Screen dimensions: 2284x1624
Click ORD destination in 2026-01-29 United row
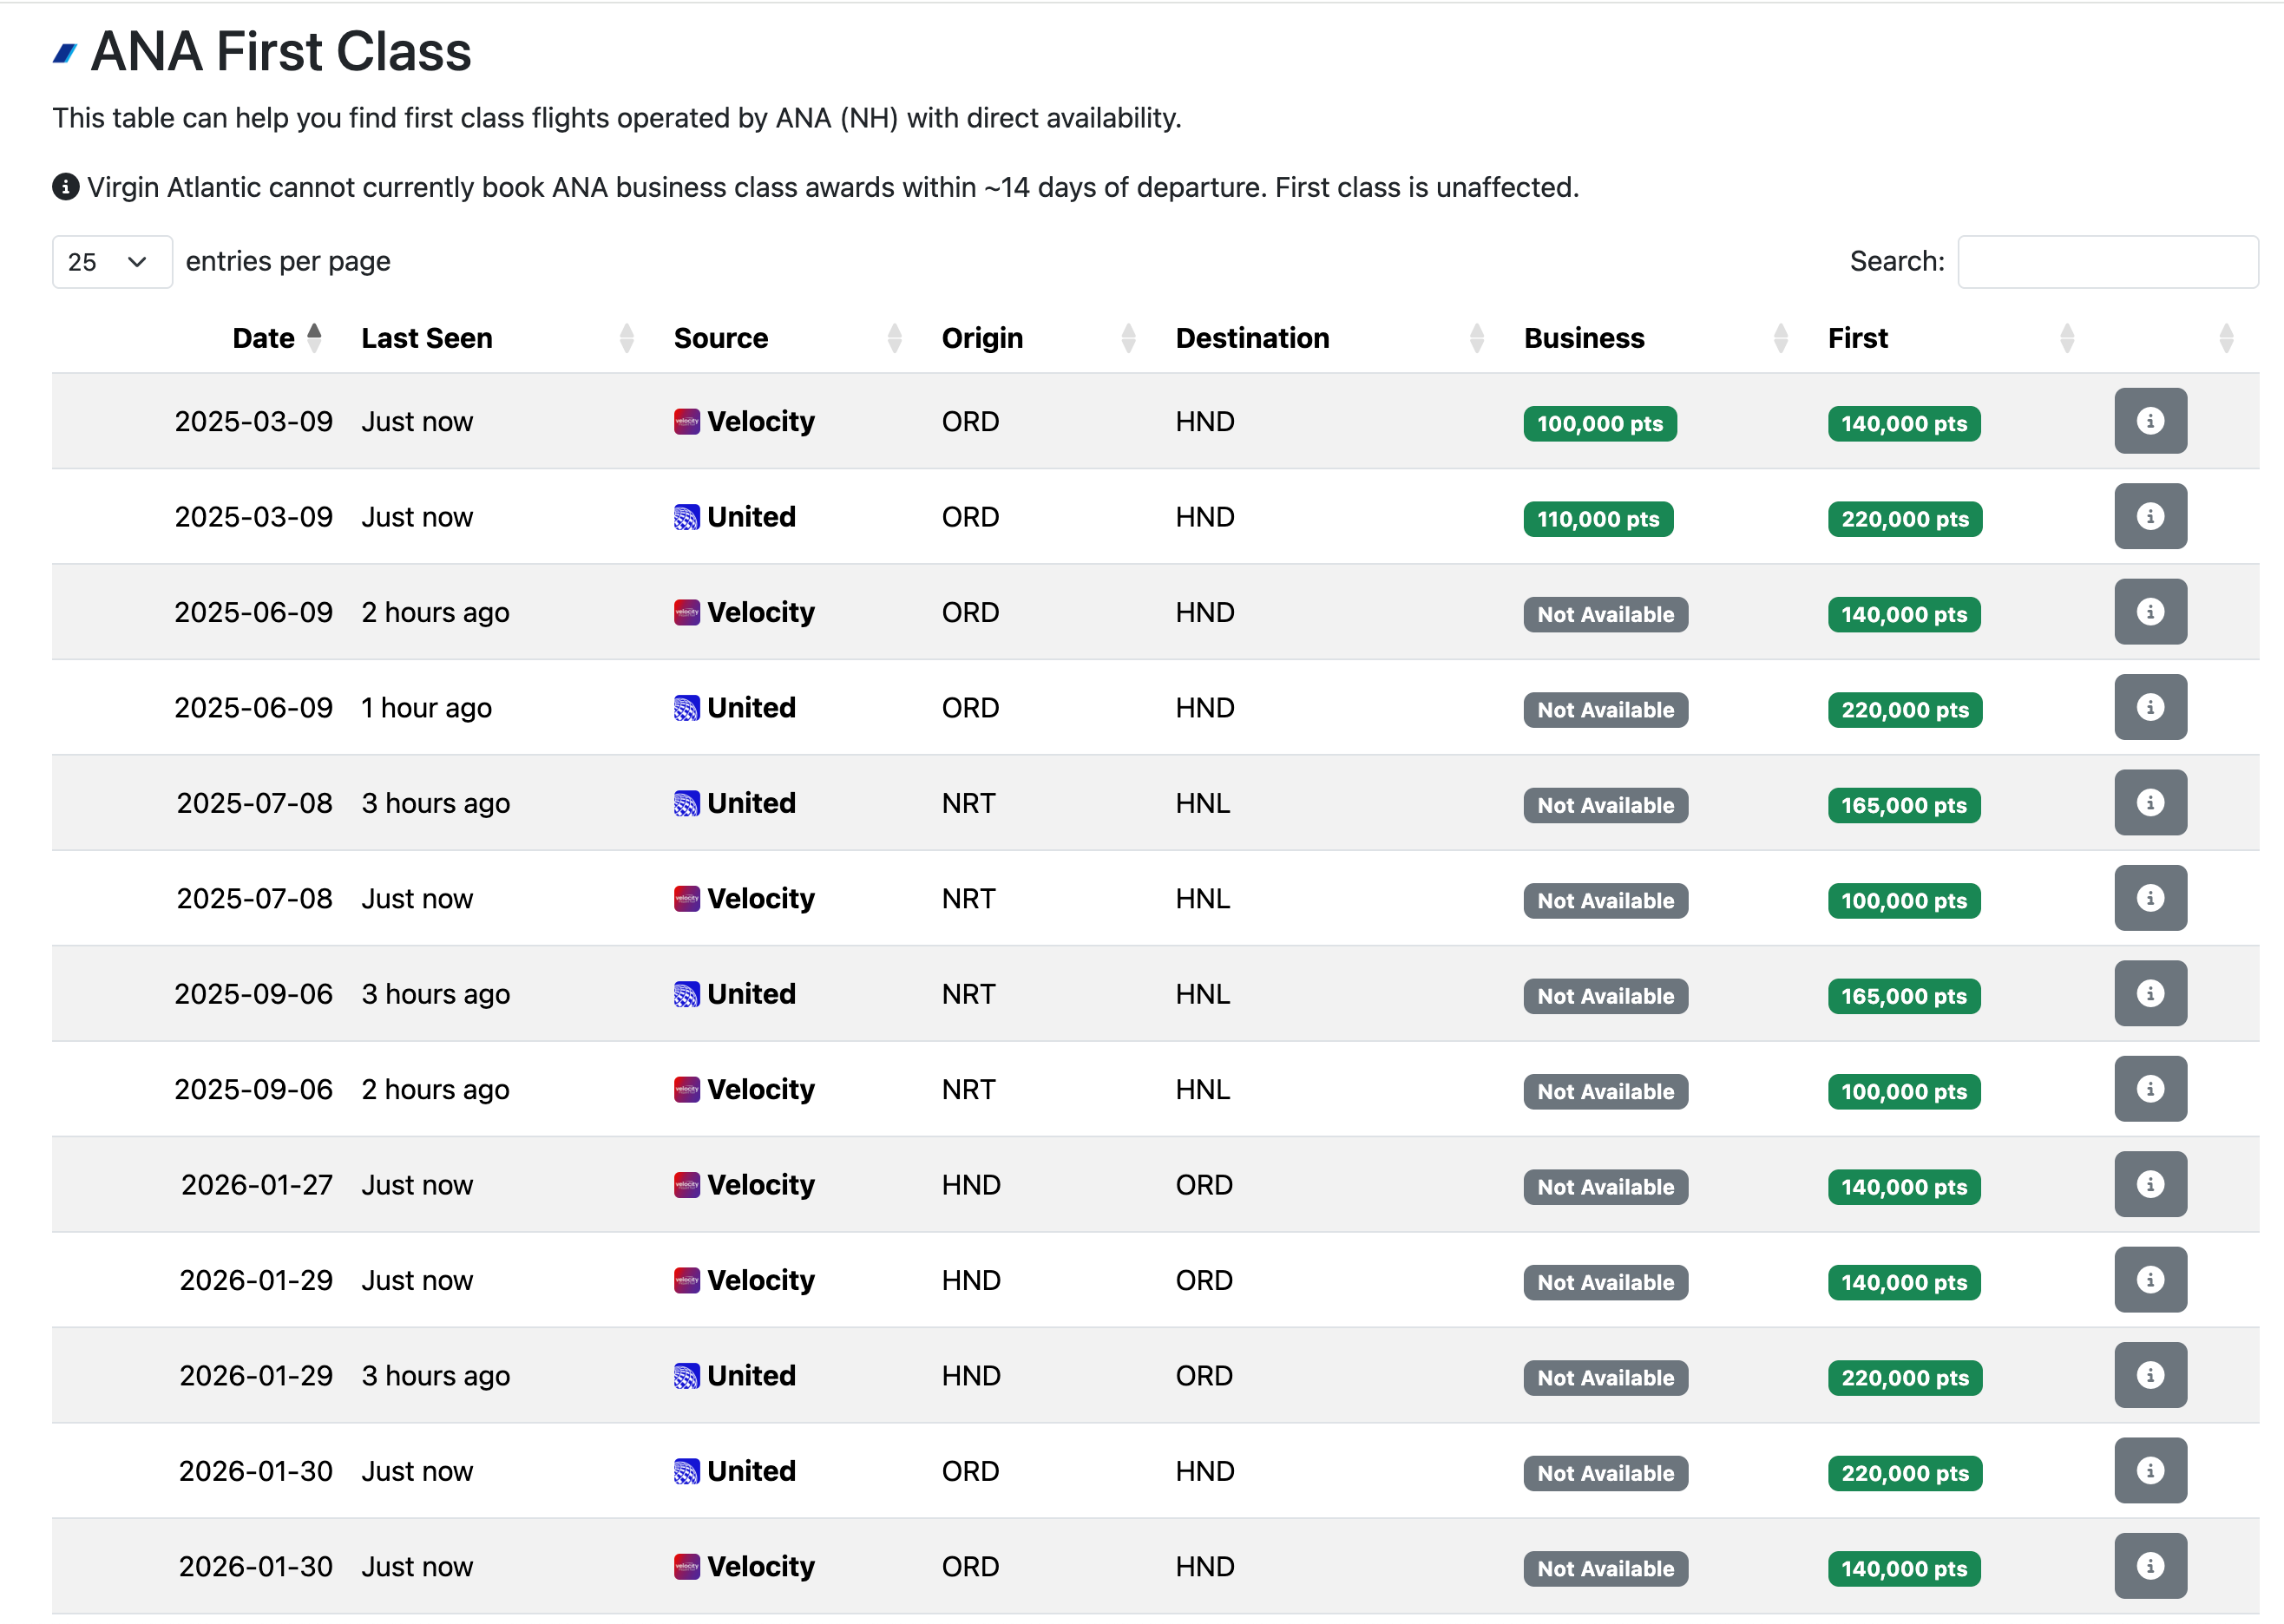(1204, 1376)
